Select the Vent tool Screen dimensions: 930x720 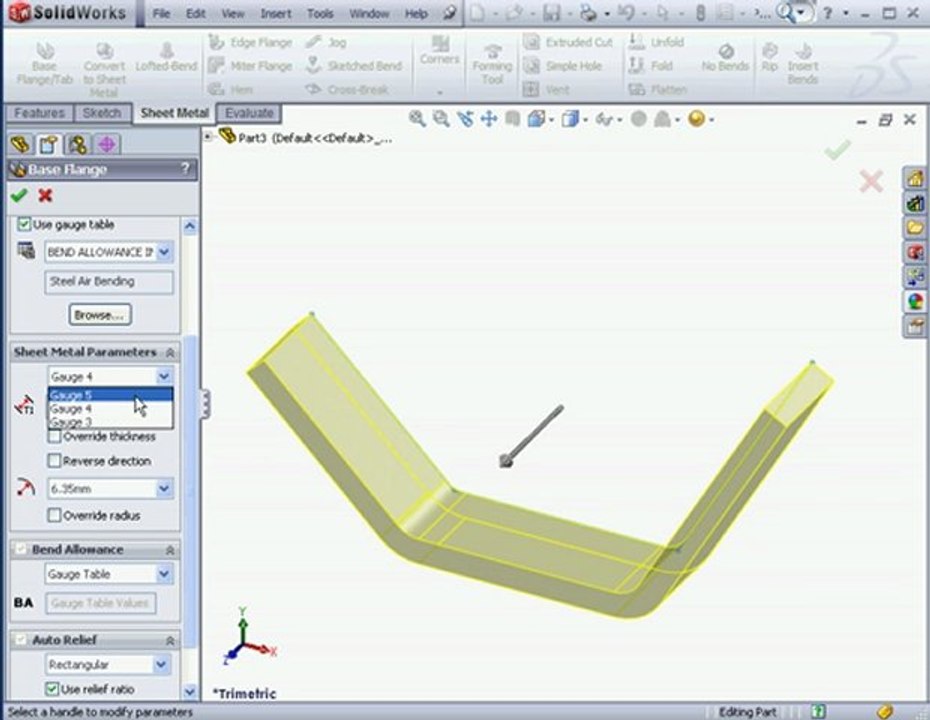click(546, 90)
